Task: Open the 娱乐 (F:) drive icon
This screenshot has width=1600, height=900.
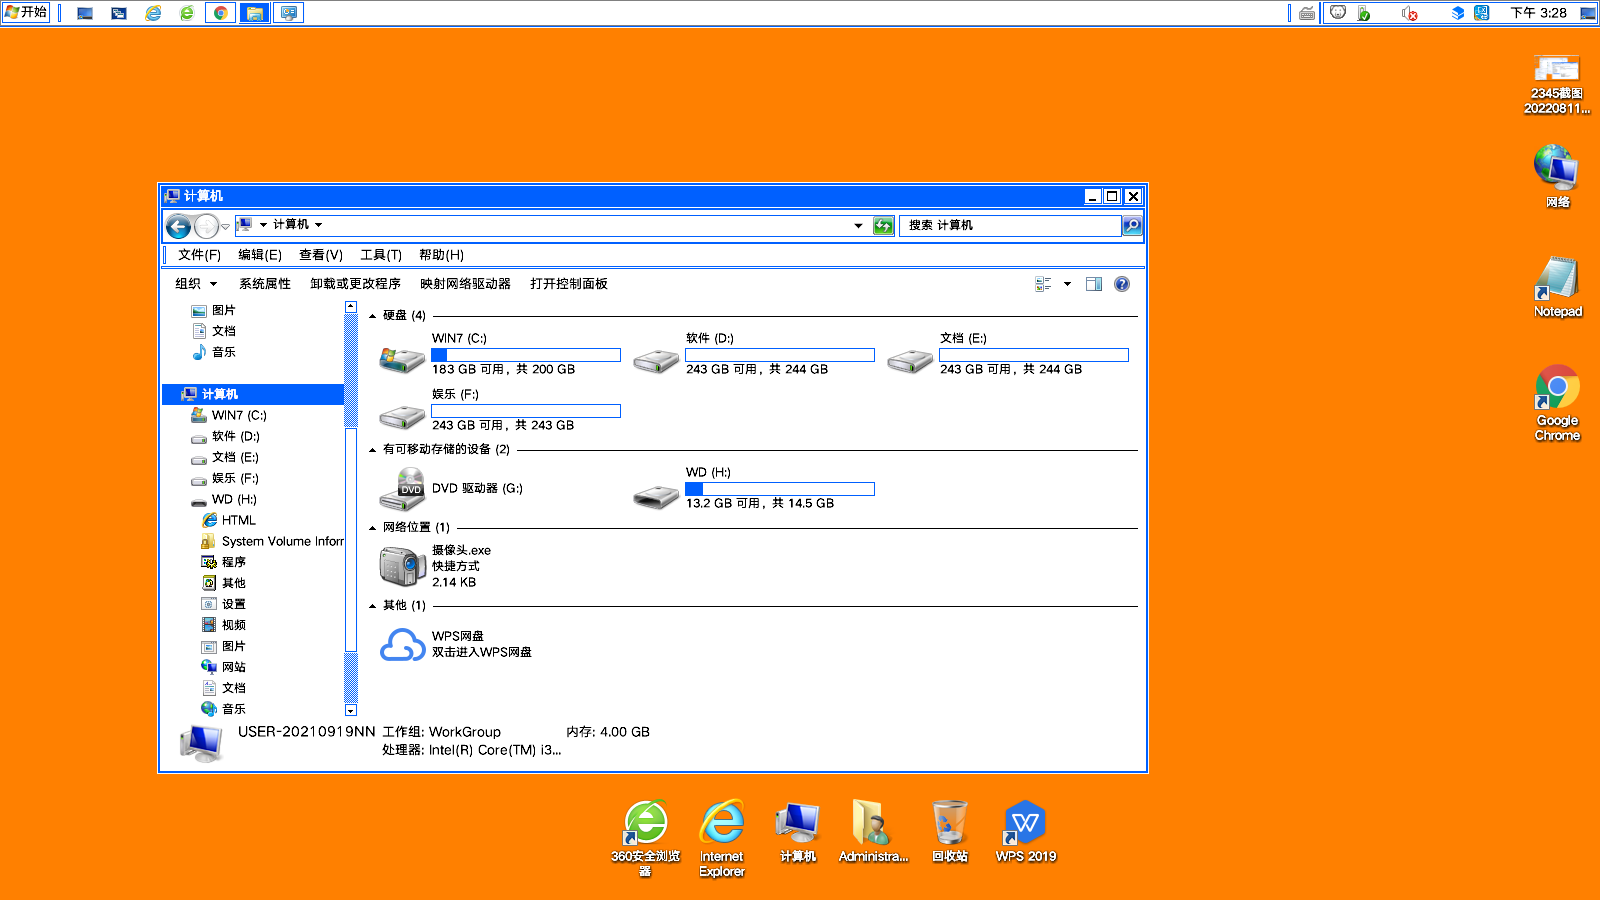Action: pos(402,416)
